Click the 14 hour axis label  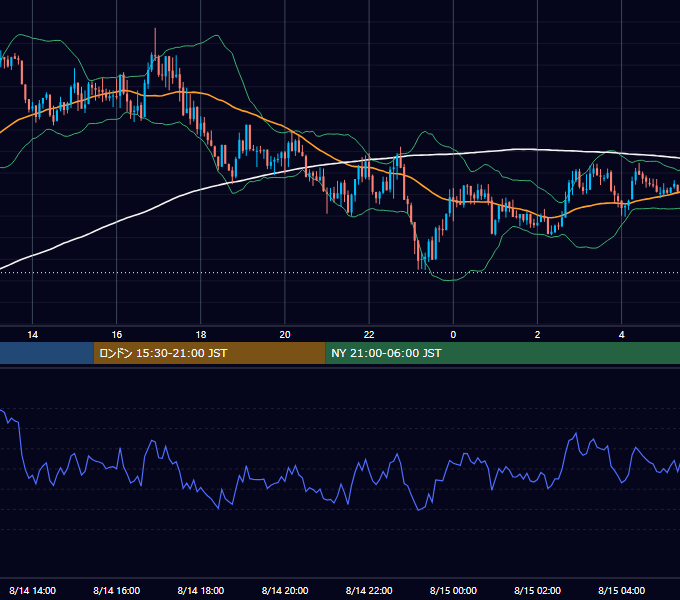click(33, 335)
